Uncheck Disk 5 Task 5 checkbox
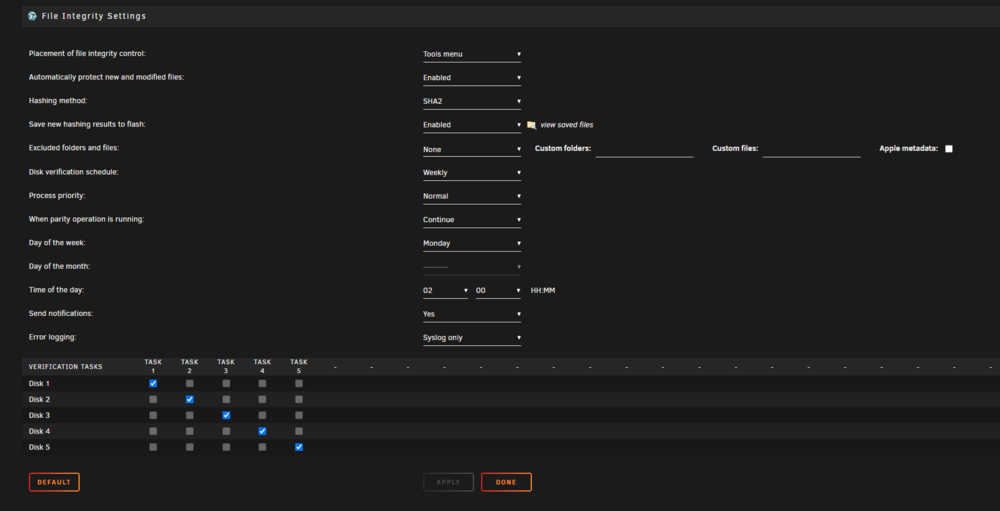The width and height of the screenshot is (1000, 511). tap(299, 447)
